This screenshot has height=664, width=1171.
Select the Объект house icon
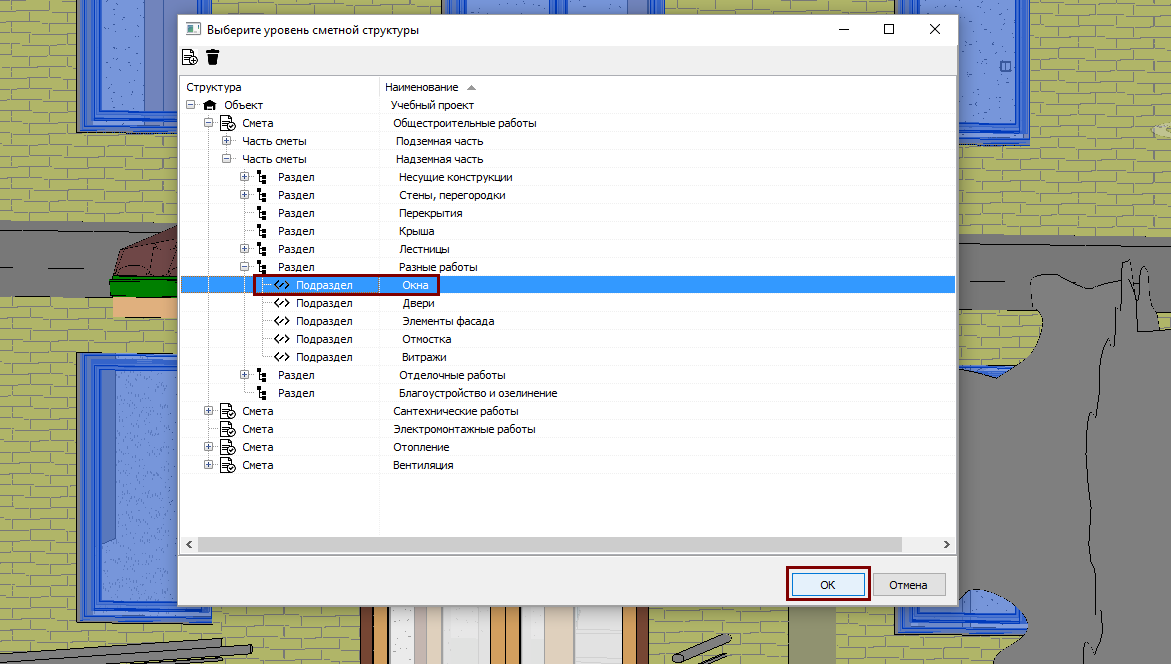(210, 105)
